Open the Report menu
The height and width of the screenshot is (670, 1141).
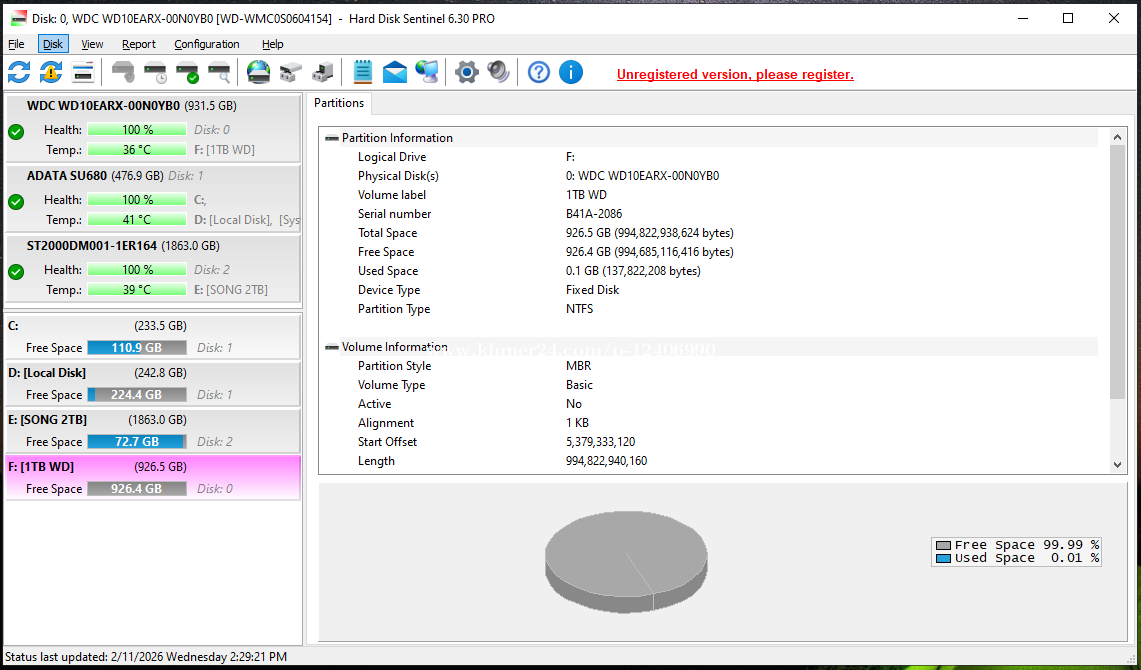tap(139, 44)
